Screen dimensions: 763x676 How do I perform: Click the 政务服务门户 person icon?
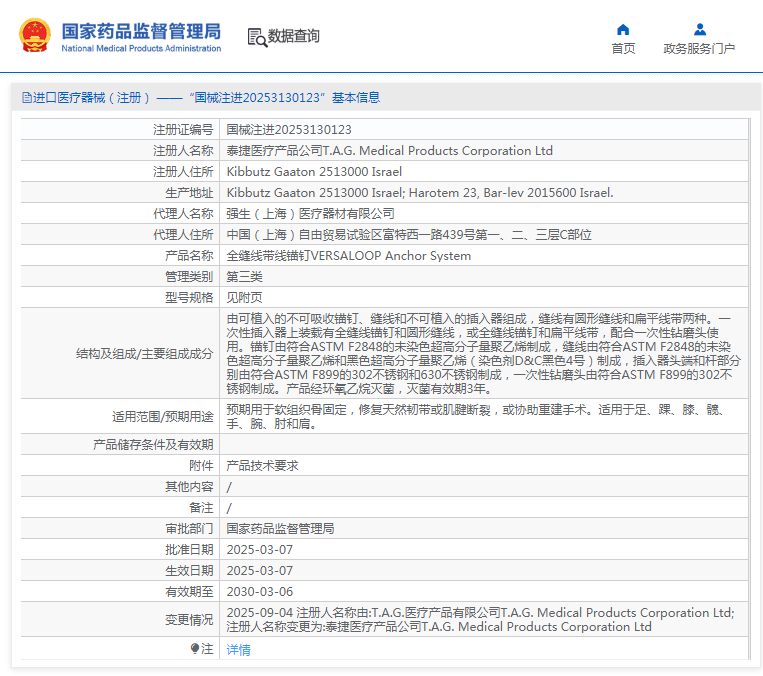point(699,29)
